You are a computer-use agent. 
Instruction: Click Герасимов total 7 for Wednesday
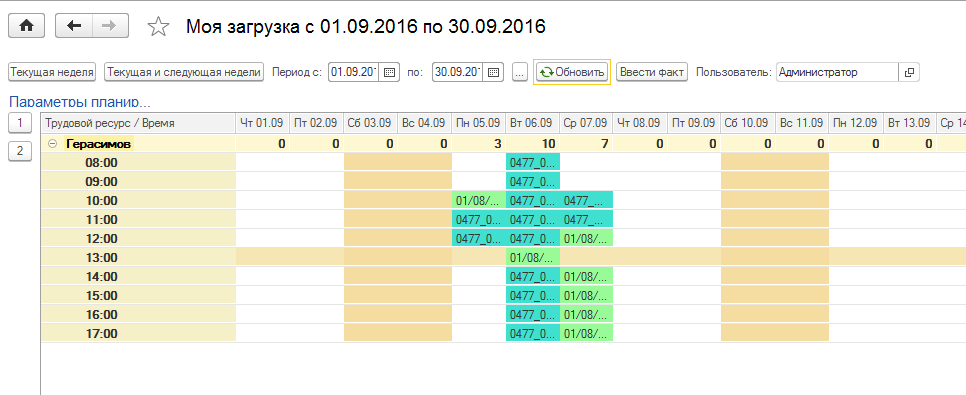(586, 144)
